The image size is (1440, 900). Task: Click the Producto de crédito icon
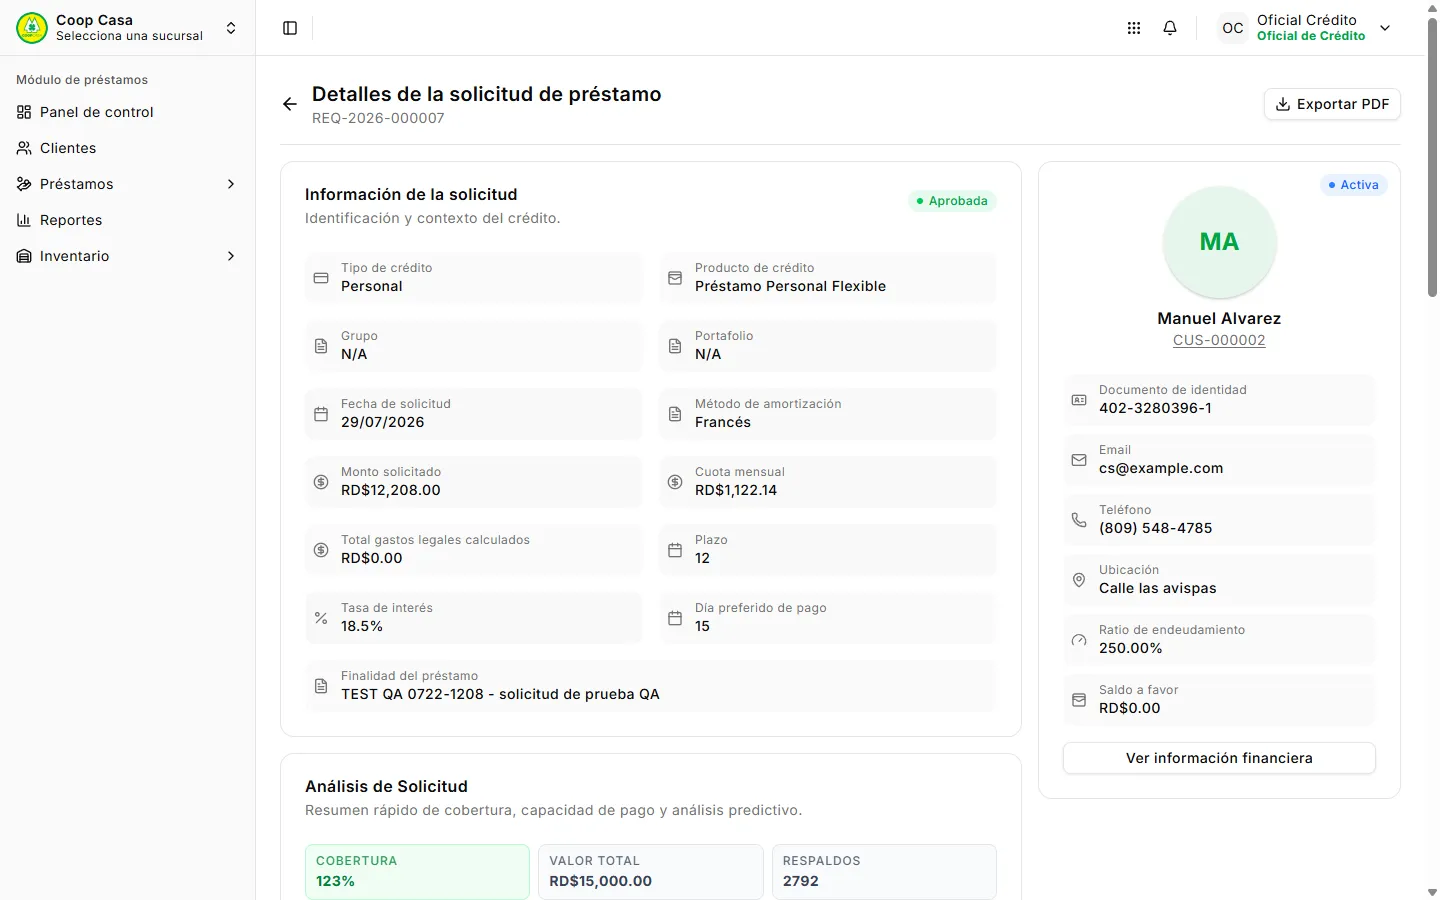click(675, 278)
